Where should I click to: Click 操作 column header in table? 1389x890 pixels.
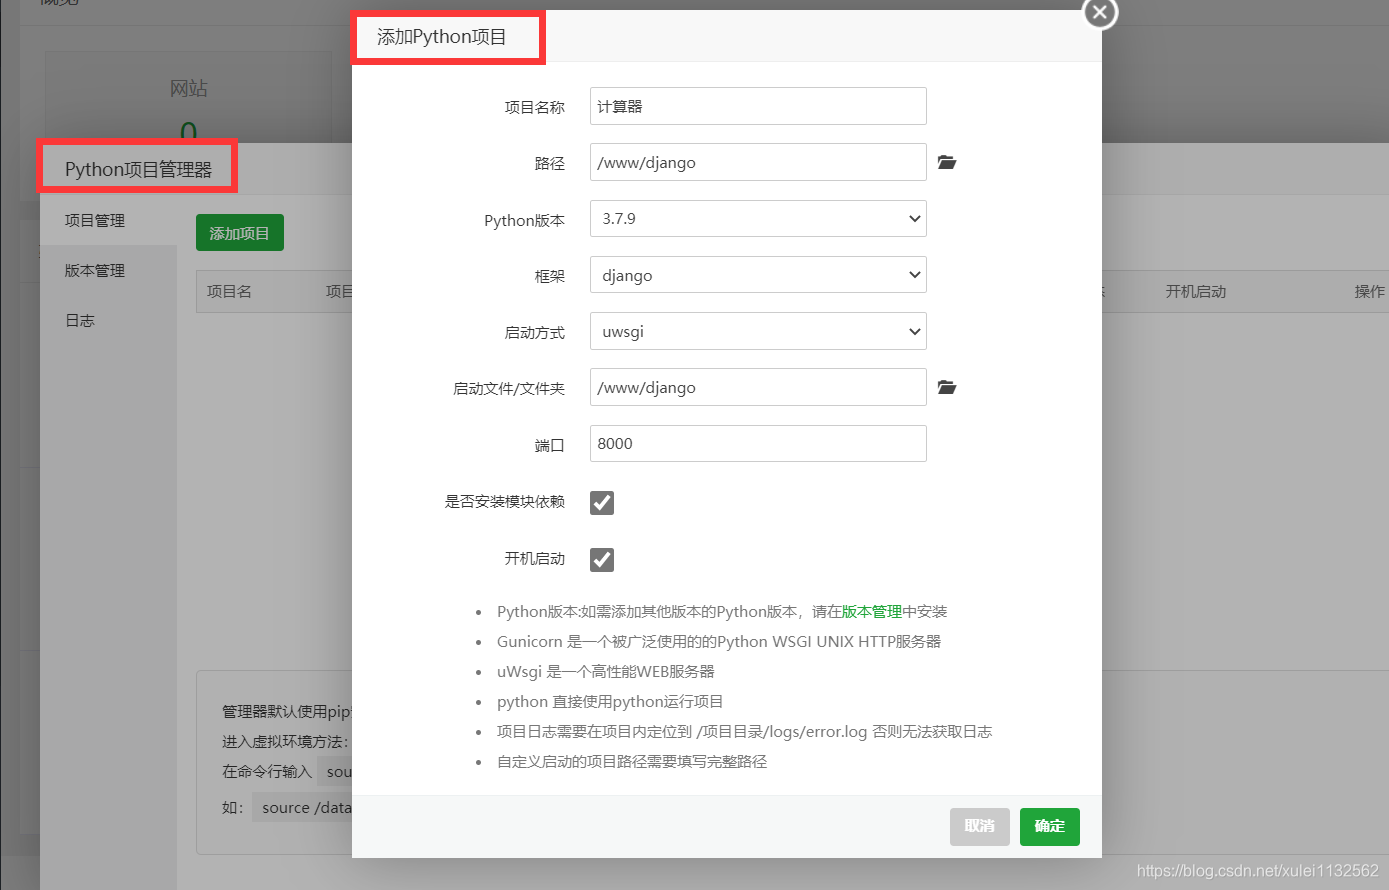[x=1370, y=291]
